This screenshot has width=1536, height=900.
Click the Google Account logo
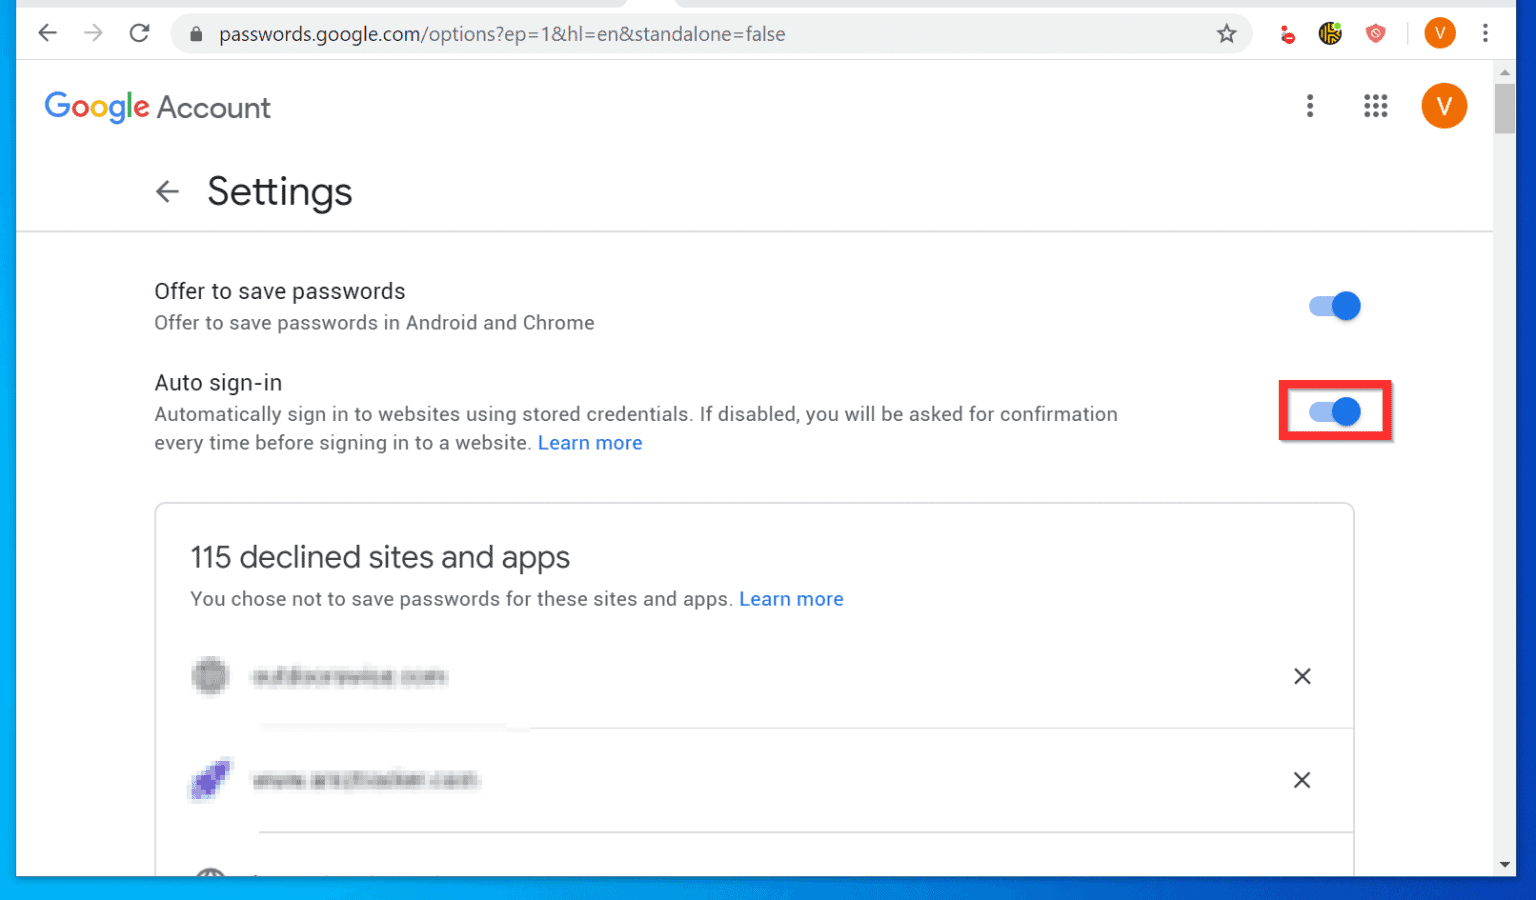coord(156,107)
